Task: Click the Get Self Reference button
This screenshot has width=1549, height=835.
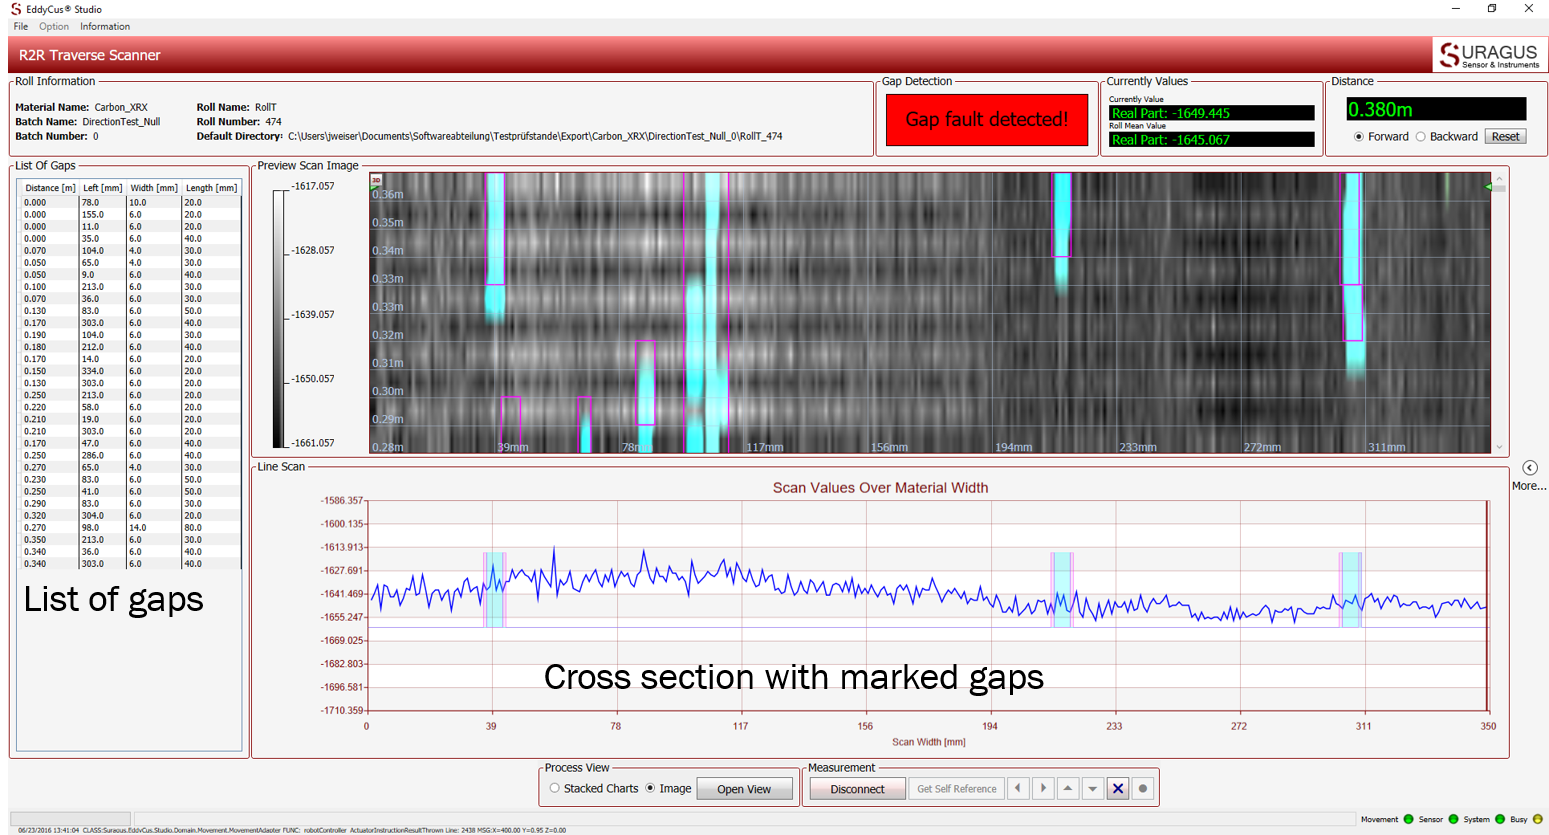Action: coord(956,789)
